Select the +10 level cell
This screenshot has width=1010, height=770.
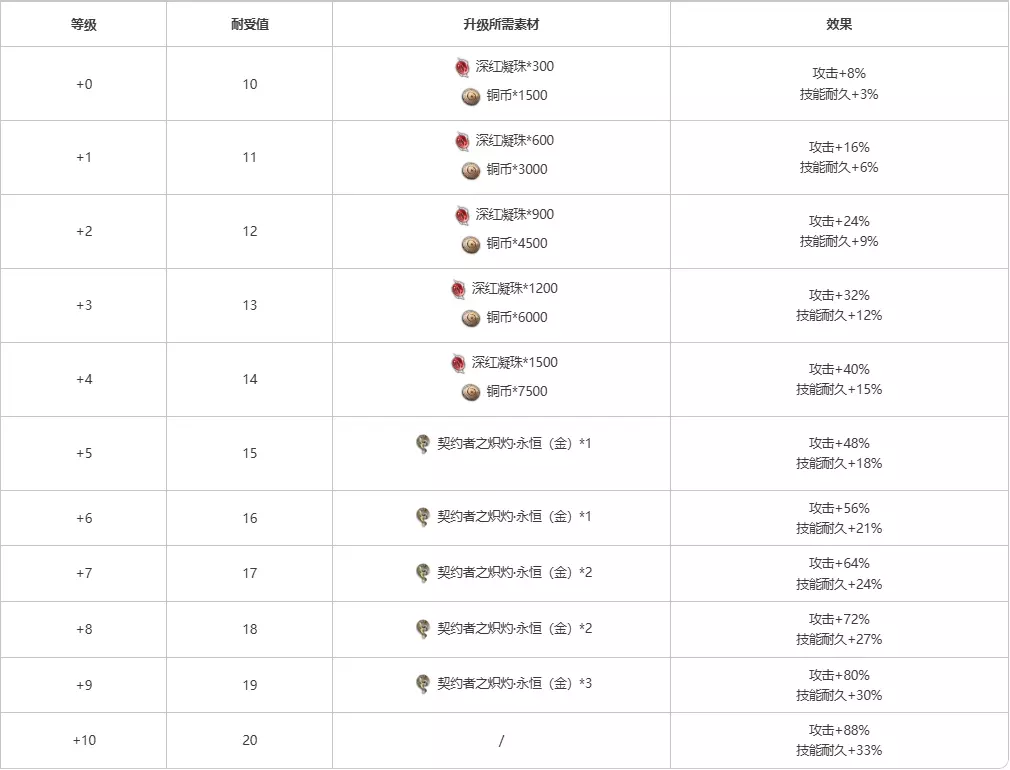pos(84,741)
